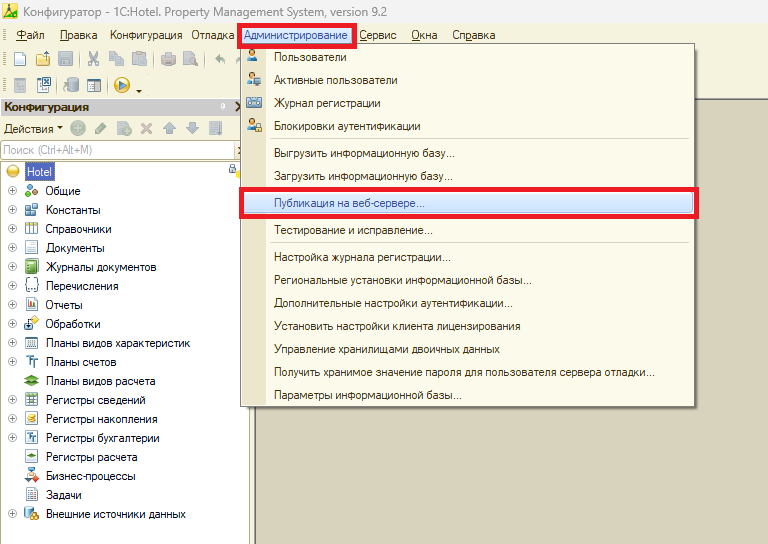Select Публикация на веб-сервере menu entry

click(x=349, y=203)
